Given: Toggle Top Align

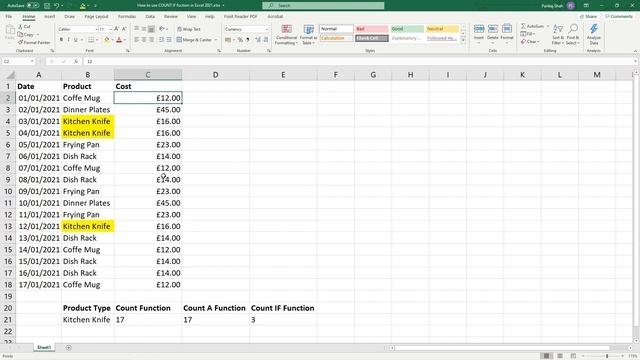Looking at the screenshot, I should point(137,29).
